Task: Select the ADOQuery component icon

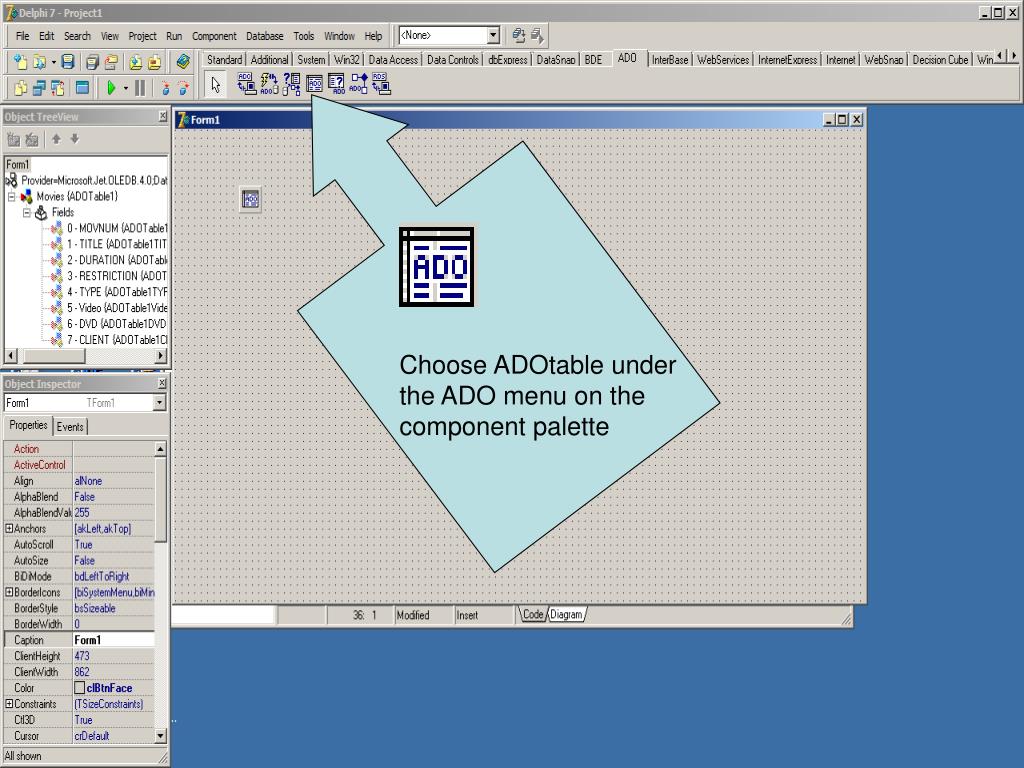Action: pos(336,84)
